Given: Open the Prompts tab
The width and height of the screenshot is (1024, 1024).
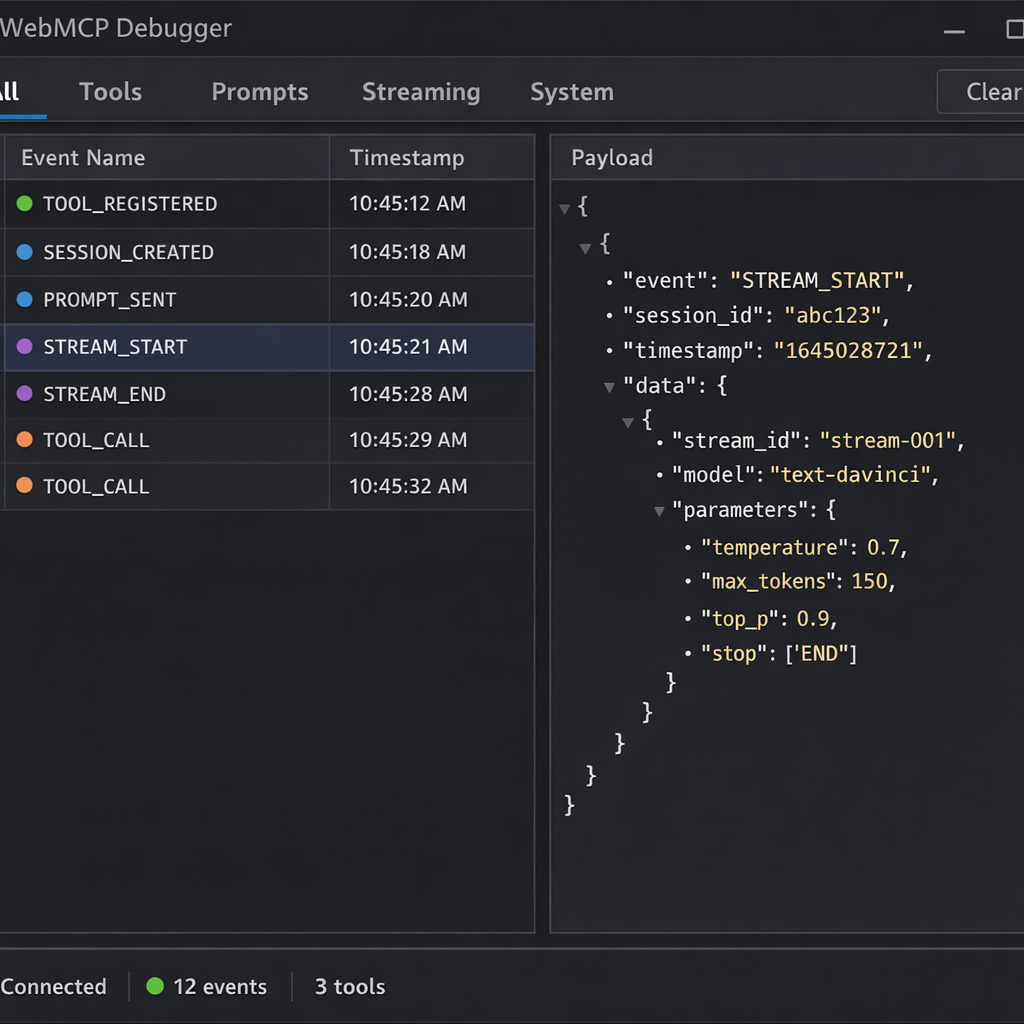Looking at the screenshot, I should click(259, 92).
